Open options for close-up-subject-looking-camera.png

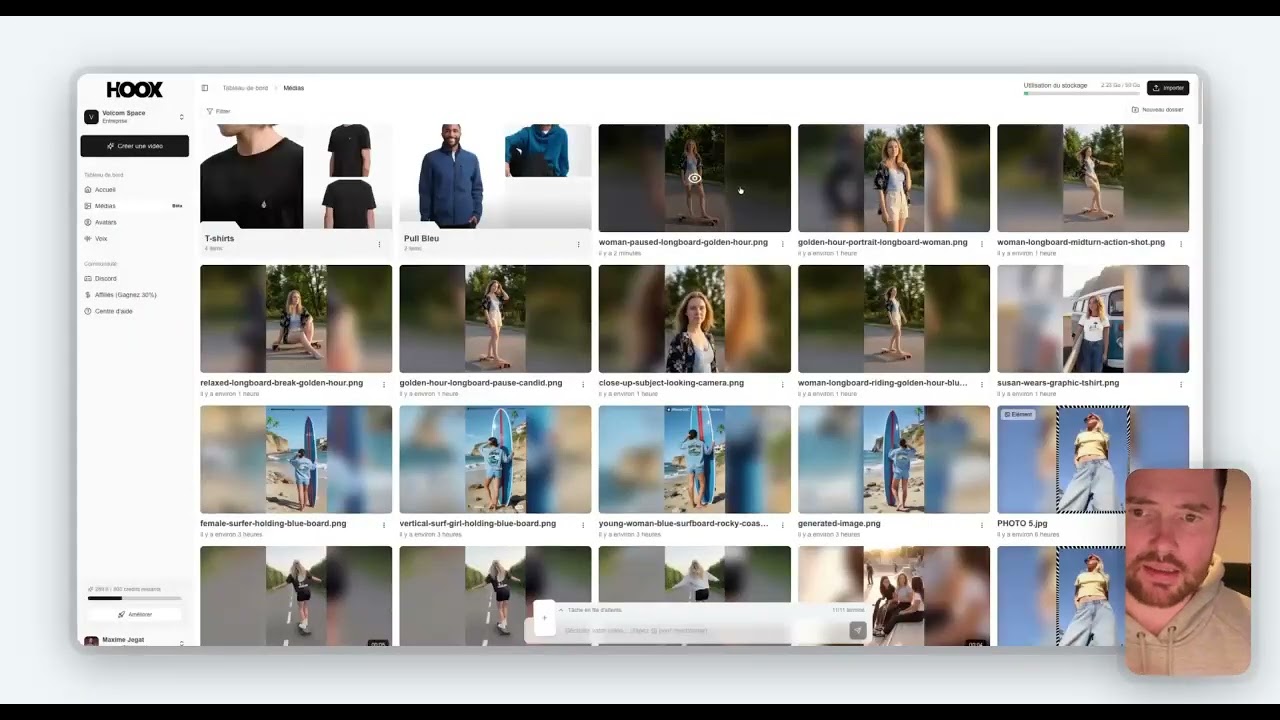pyautogui.click(x=782, y=384)
